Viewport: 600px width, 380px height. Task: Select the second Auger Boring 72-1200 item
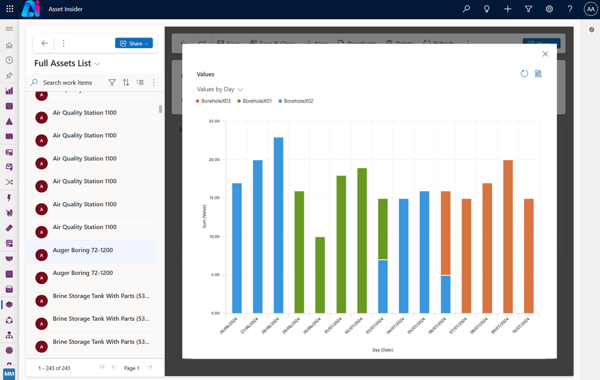pos(91,275)
